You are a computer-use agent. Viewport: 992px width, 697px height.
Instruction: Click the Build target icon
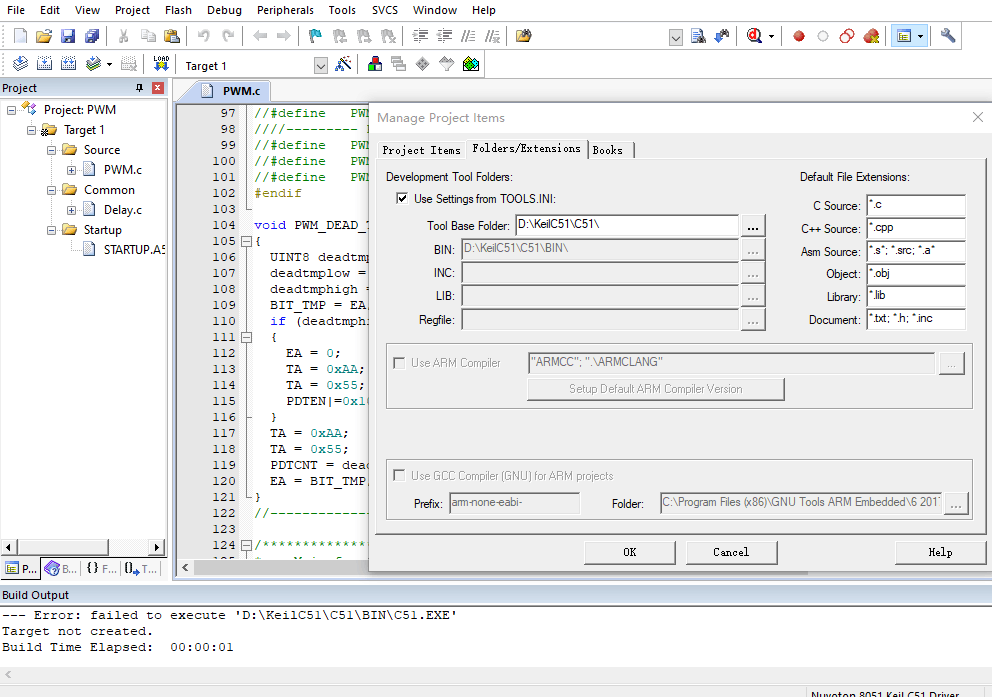pyautogui.click(x=44, y=64)
